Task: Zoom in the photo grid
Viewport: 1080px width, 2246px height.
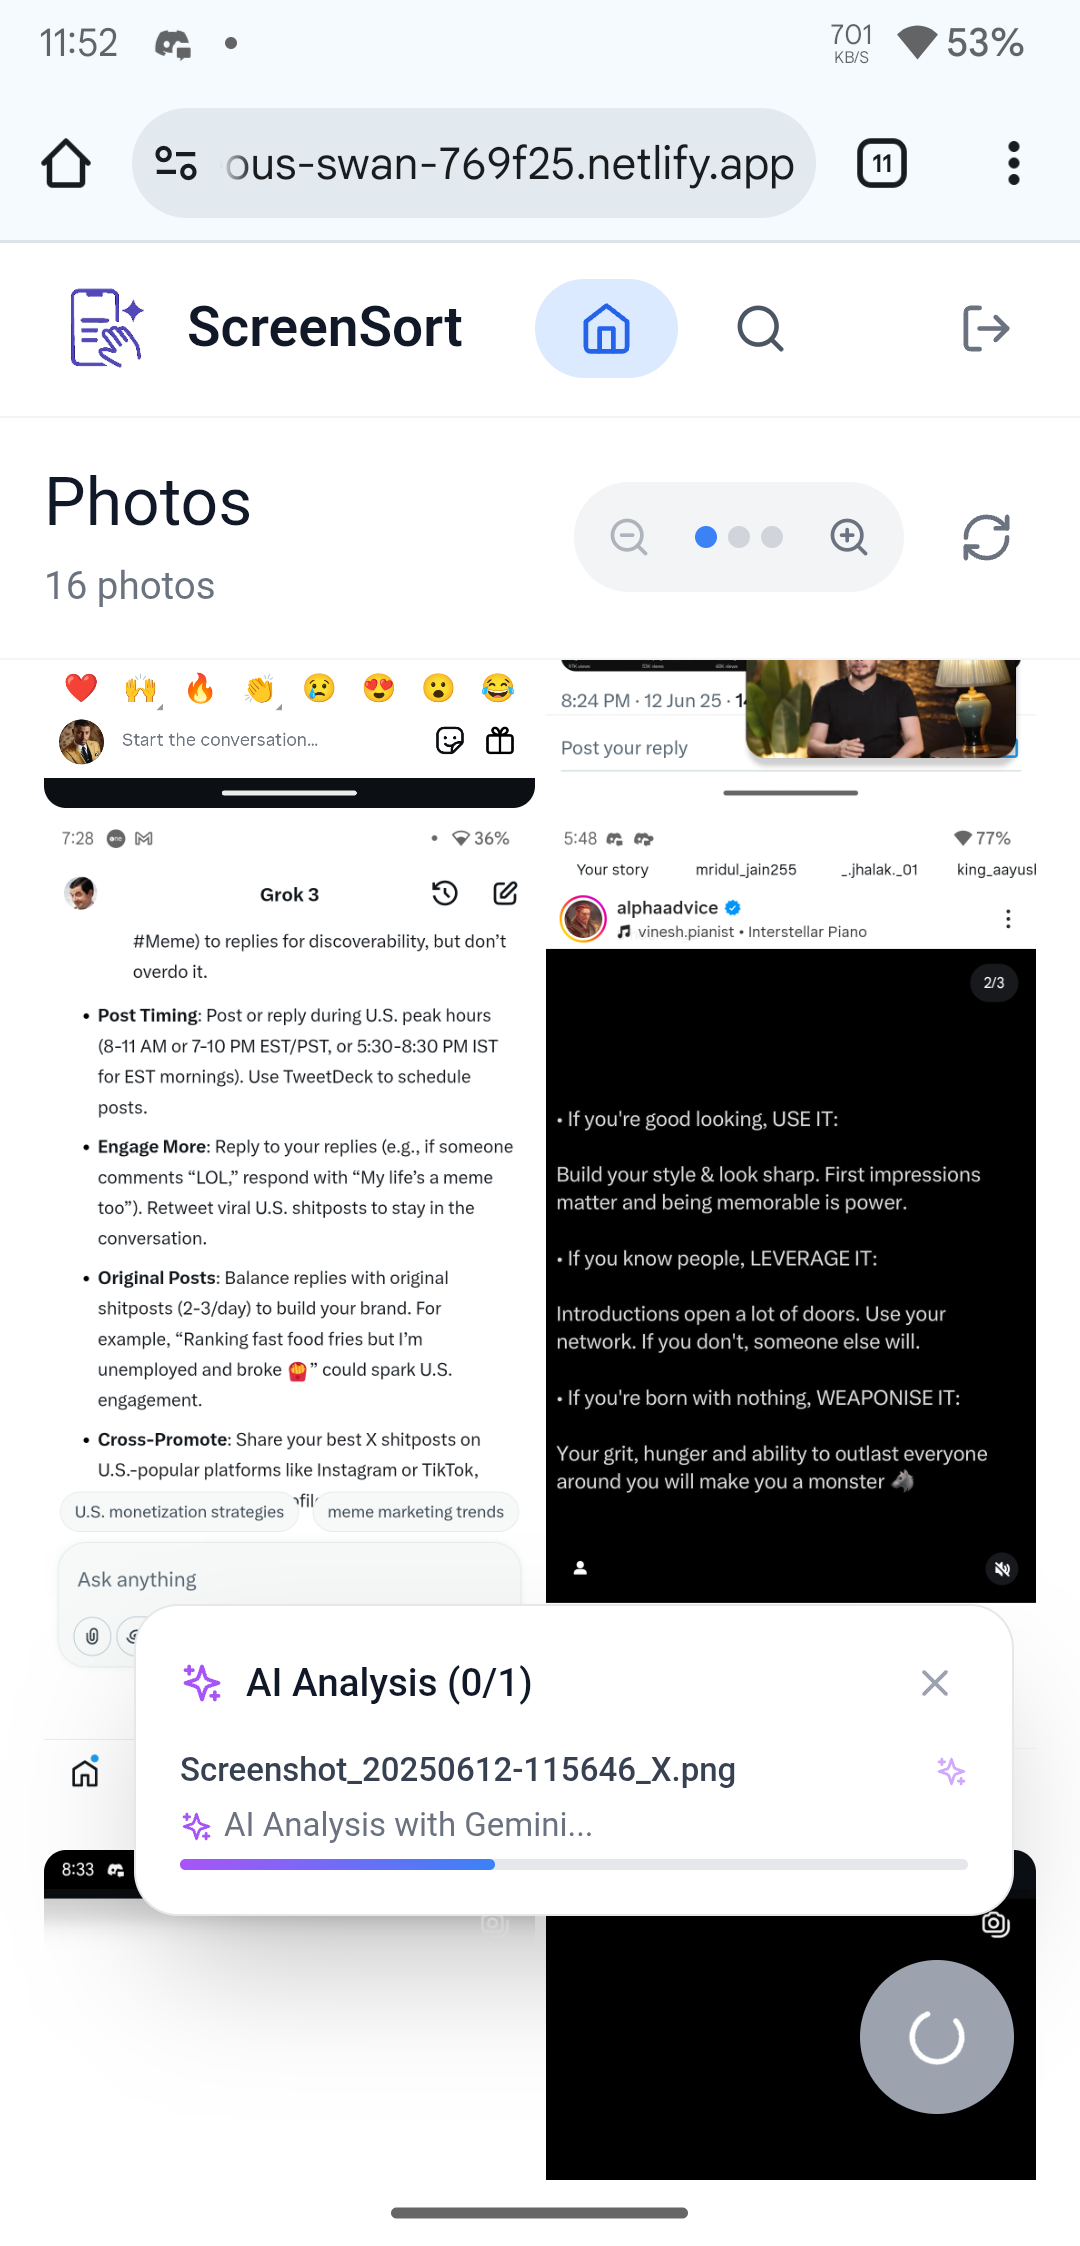Action: click(849, 537)
